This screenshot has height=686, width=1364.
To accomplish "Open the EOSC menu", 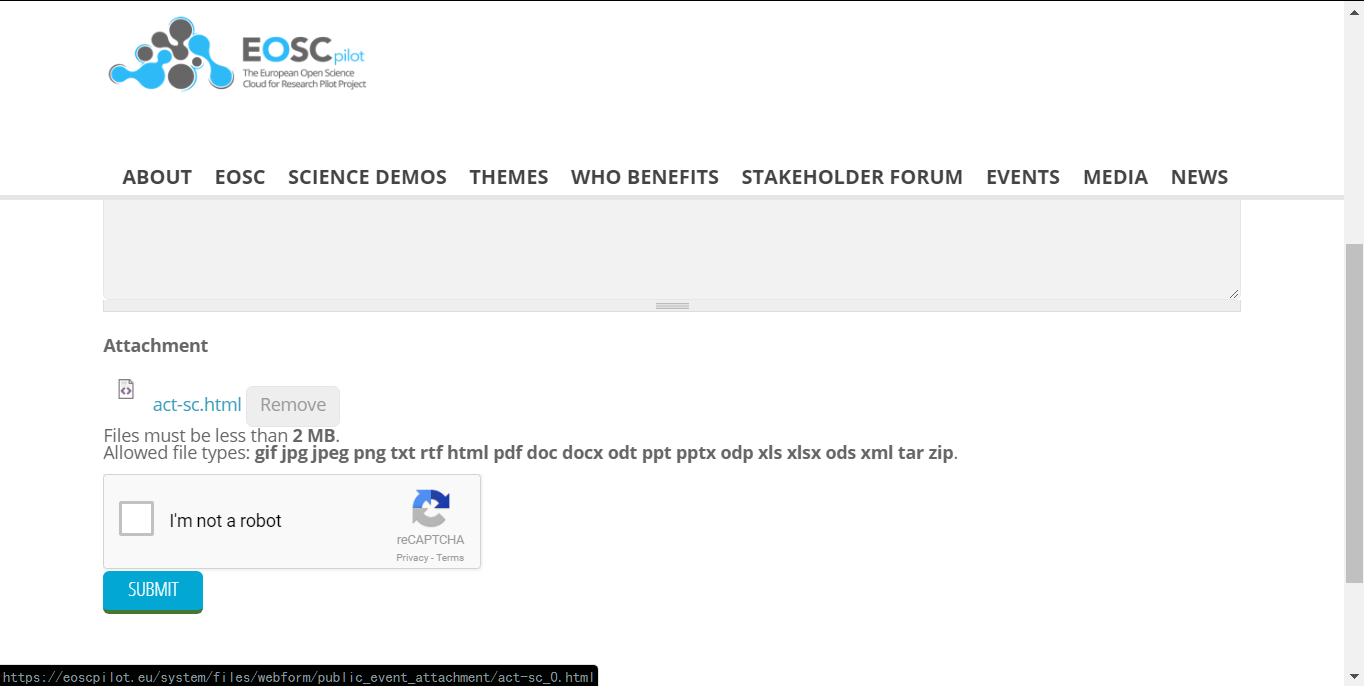I will click(240, 177).
